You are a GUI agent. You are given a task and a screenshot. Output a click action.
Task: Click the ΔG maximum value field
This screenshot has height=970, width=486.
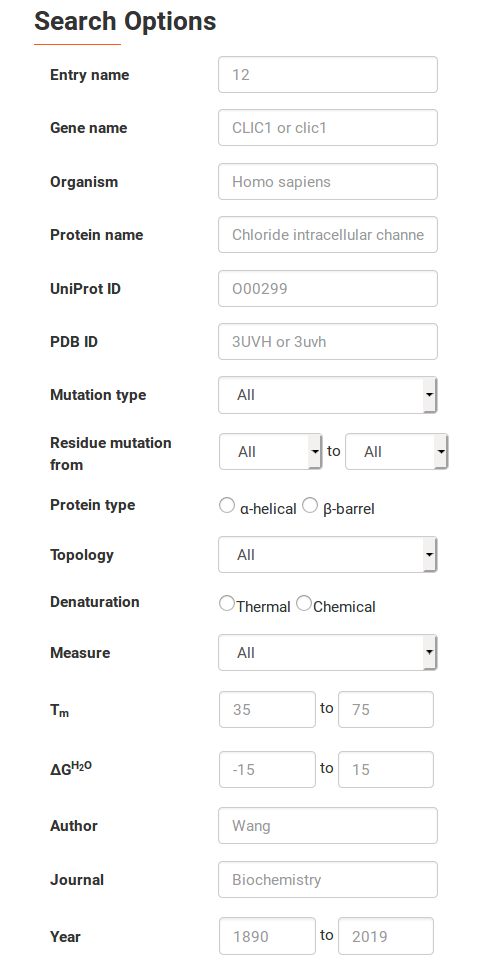click(386, 770)
